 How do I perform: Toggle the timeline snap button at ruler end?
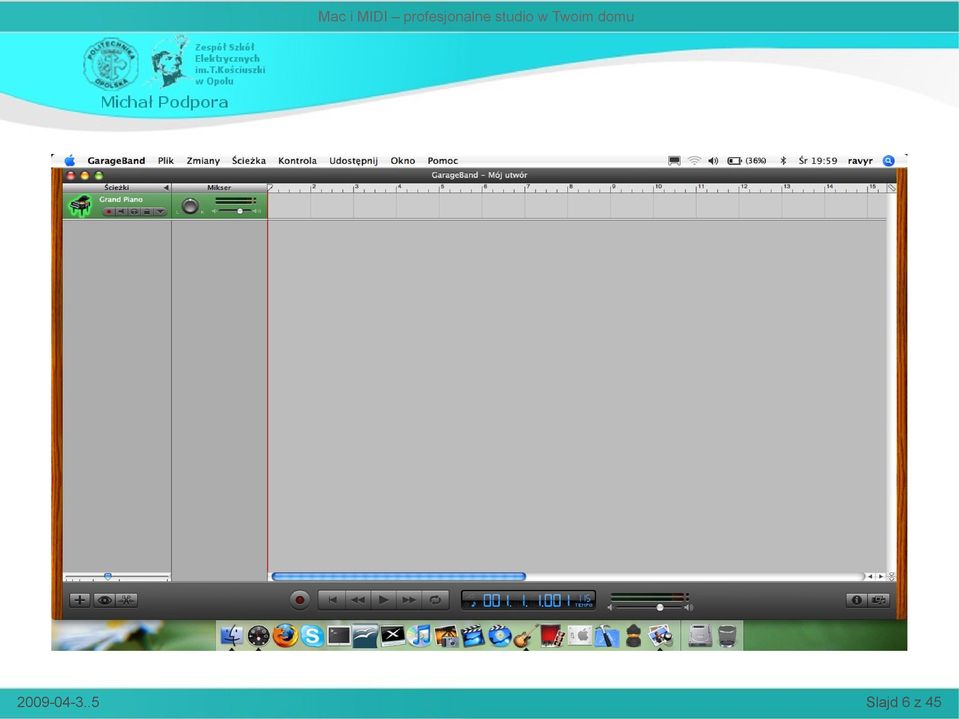tap(891, 188)
